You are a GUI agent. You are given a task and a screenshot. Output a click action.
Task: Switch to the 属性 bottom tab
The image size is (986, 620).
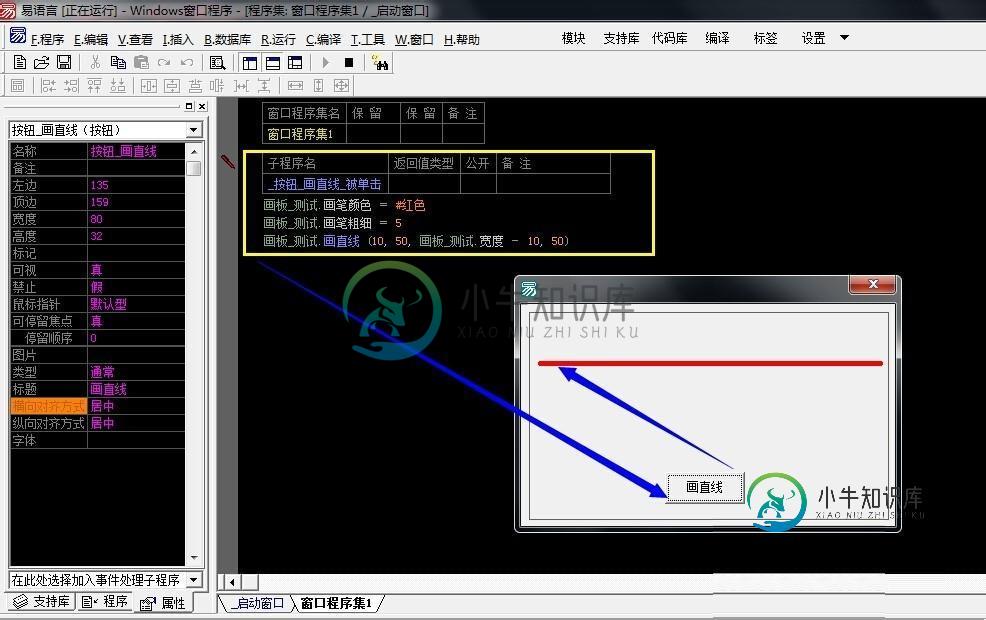click(x=163, y=603)
